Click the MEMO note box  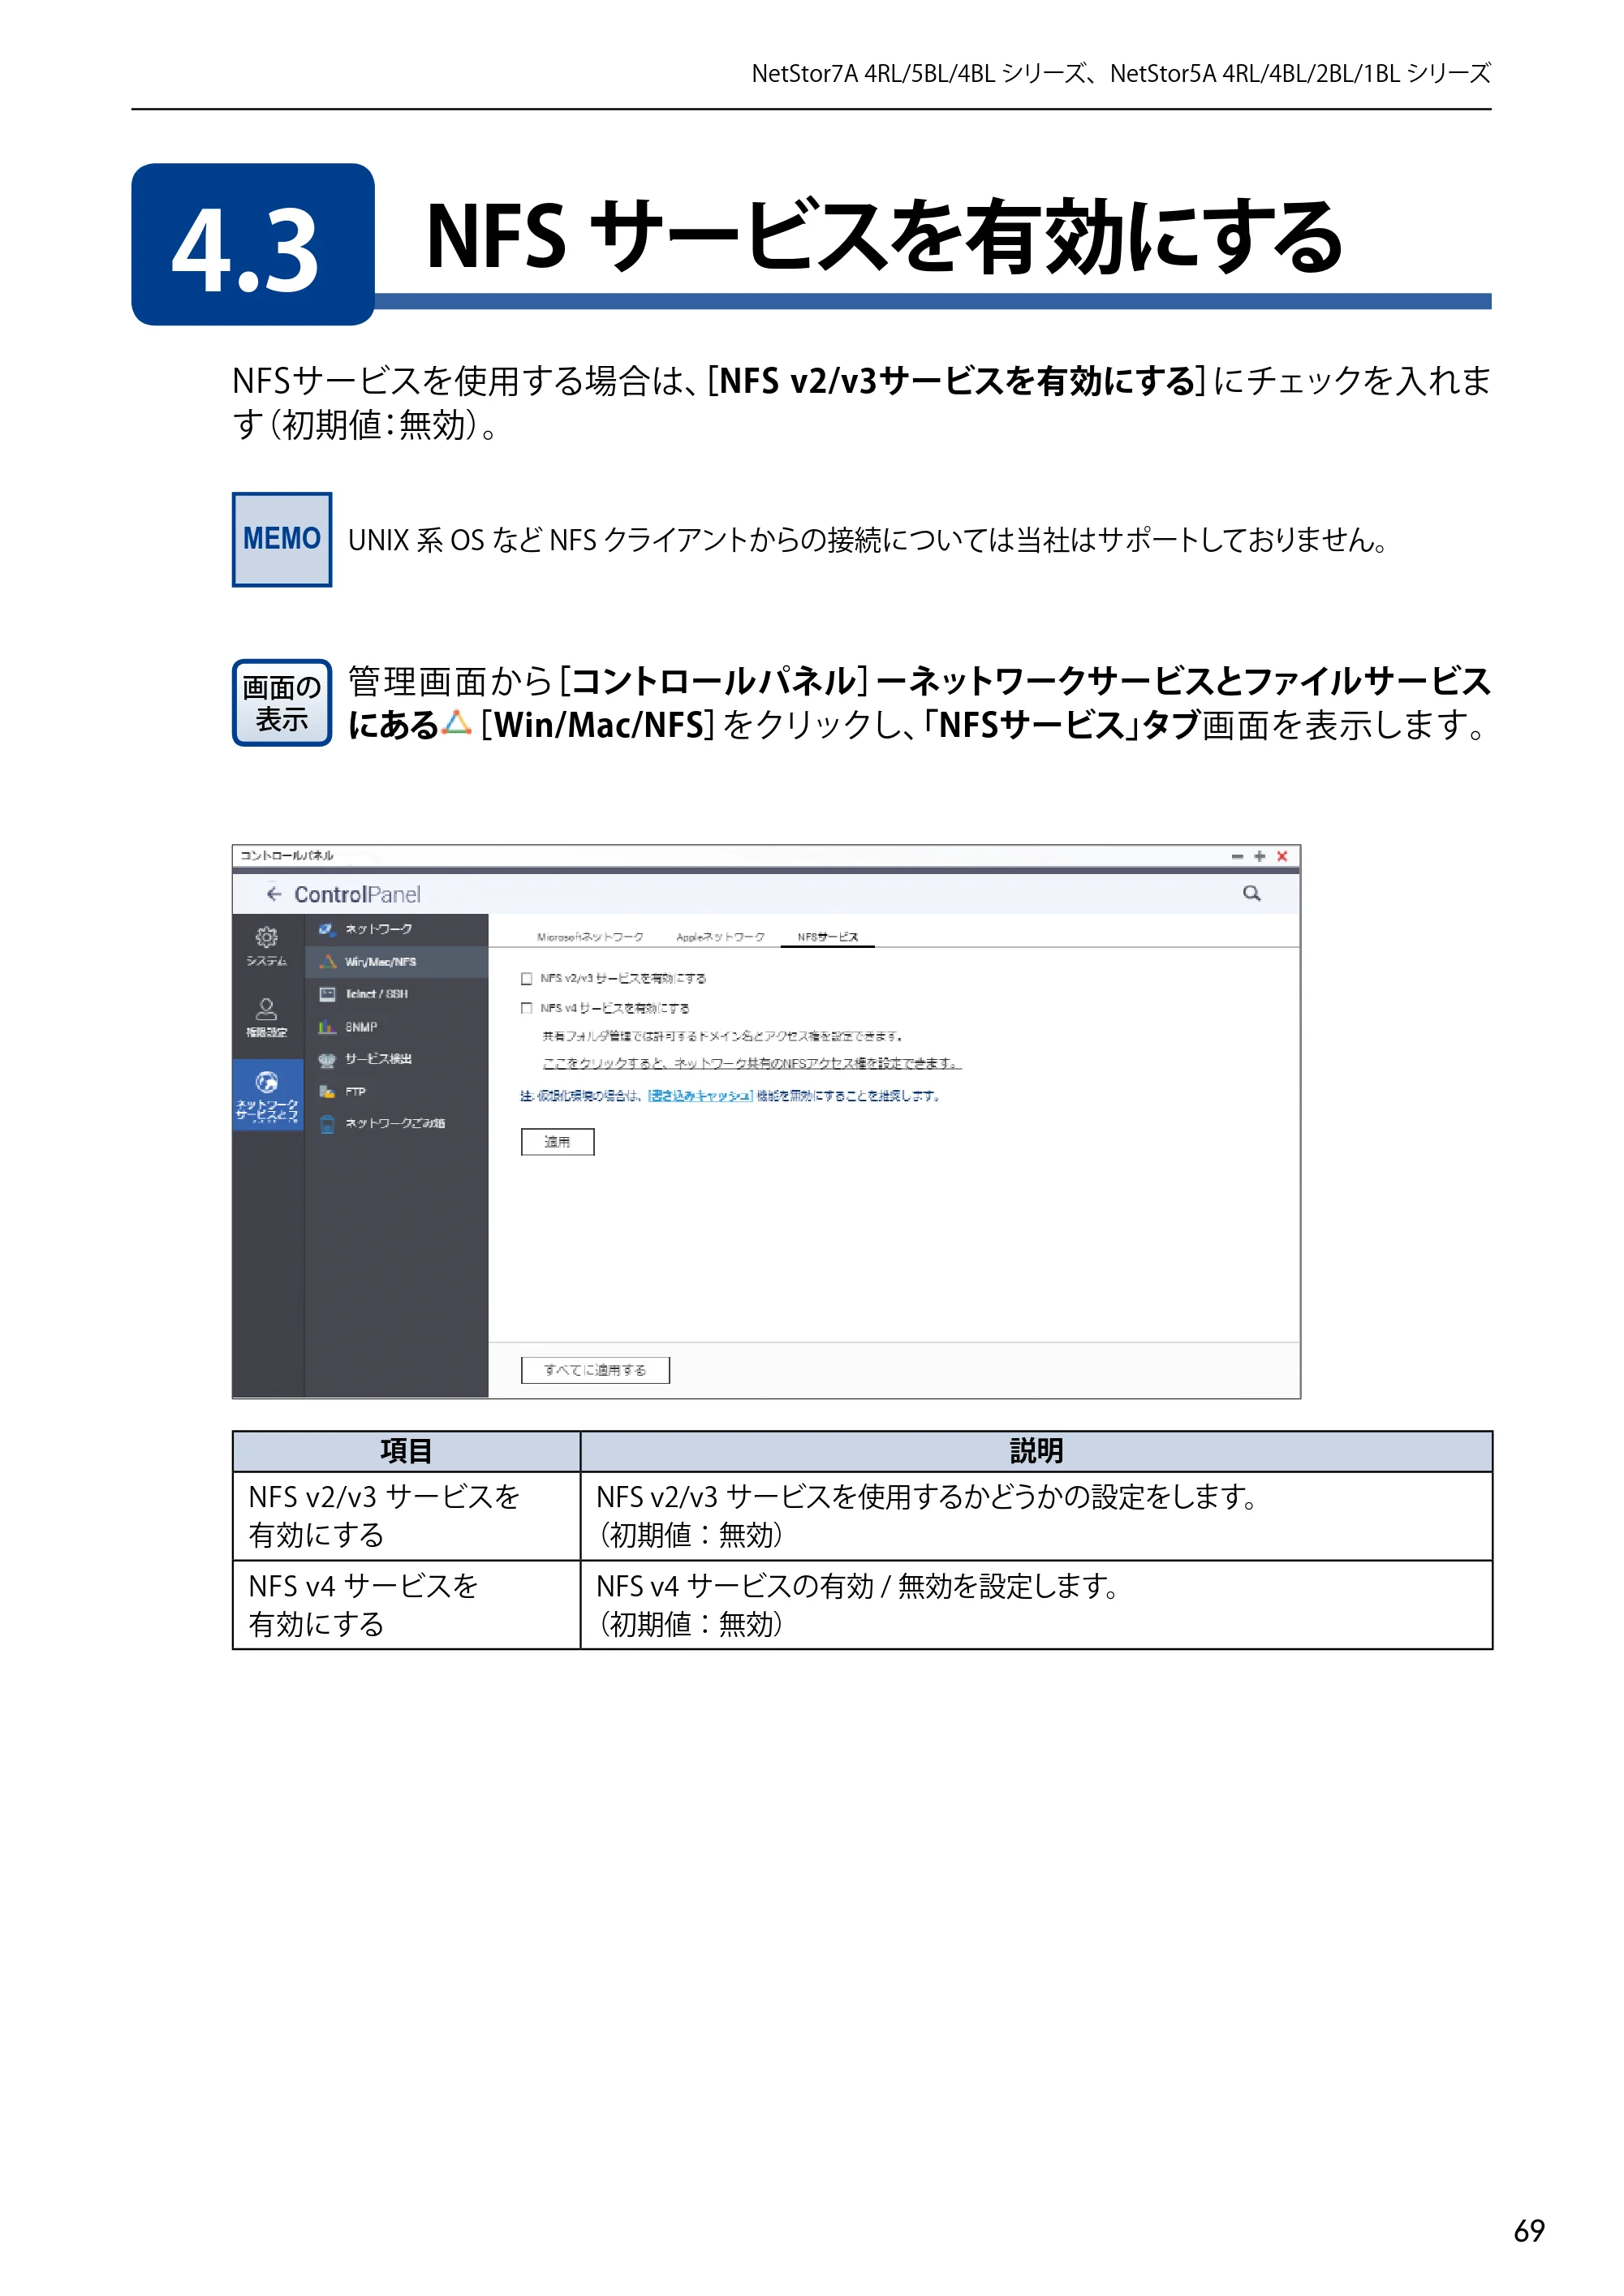point(282,540)
